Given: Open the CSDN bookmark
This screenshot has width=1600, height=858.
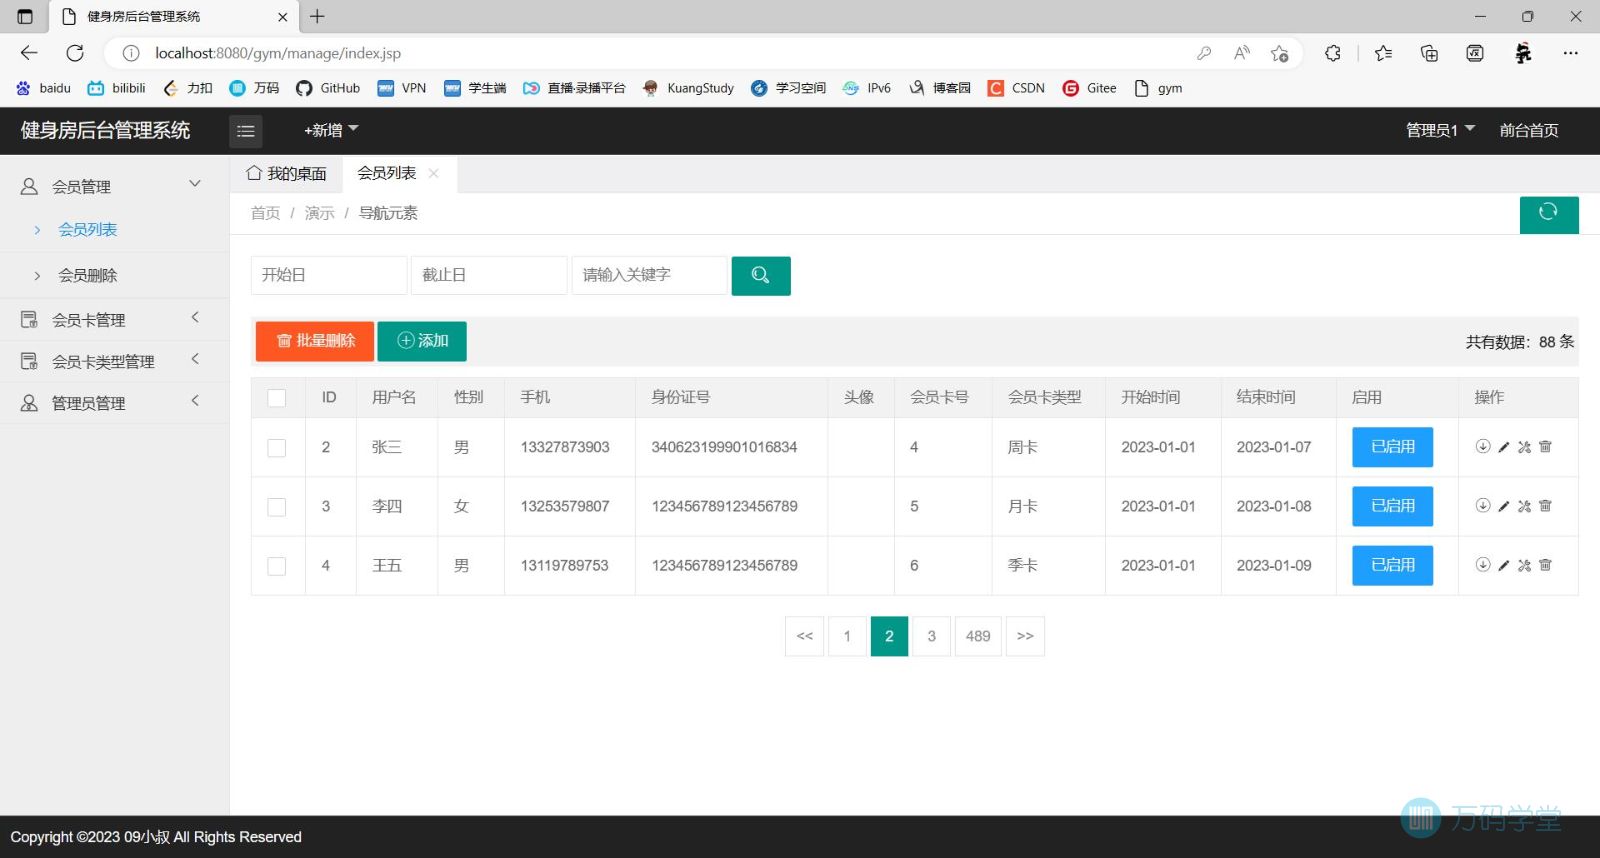Looking at the screenshot, I should click(1016, 88).
